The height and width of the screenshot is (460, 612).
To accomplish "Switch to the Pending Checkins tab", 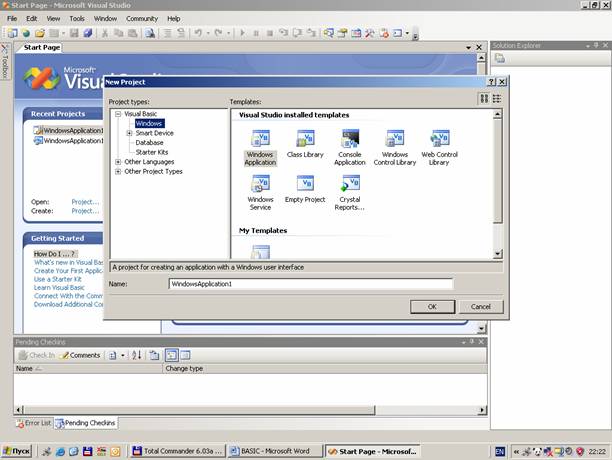I will point(86,423).
